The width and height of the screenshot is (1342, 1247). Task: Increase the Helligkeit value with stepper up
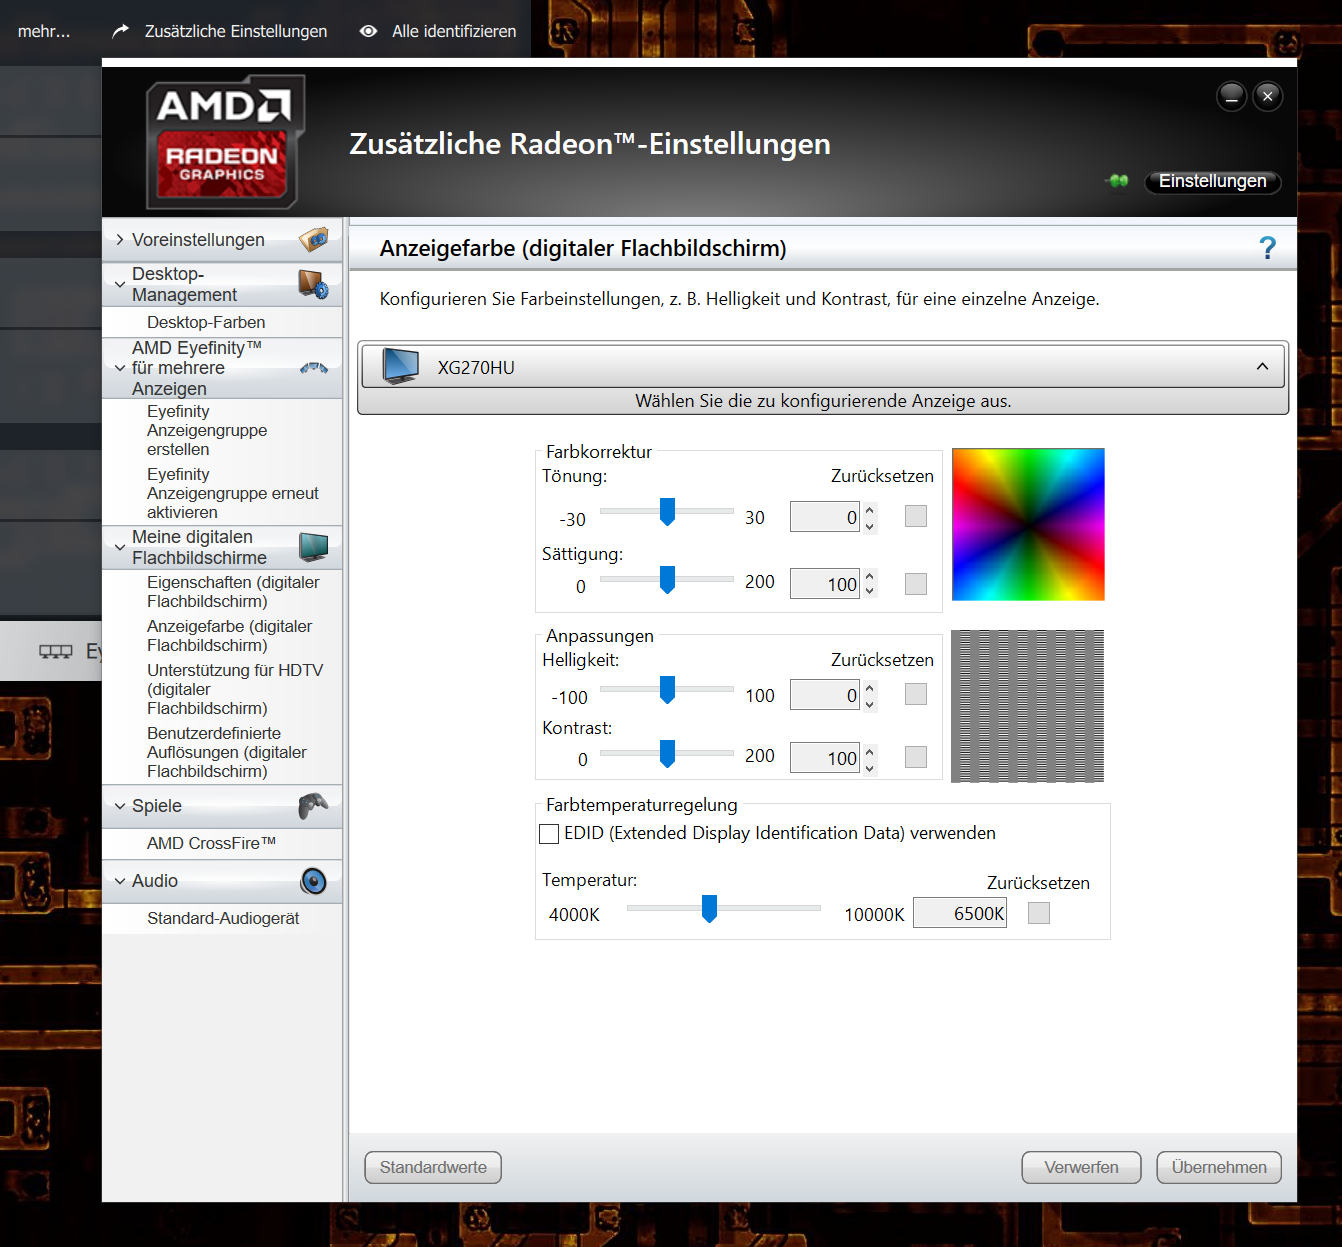pos(869,687)
